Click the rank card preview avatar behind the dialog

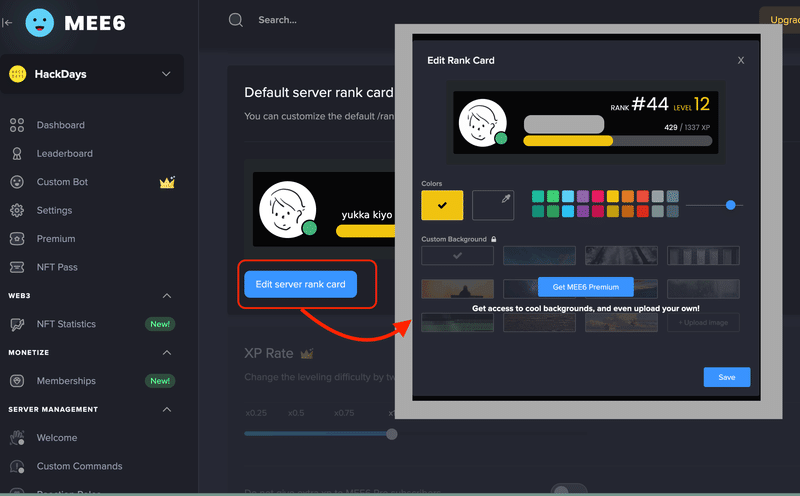[x=288, y=209]
